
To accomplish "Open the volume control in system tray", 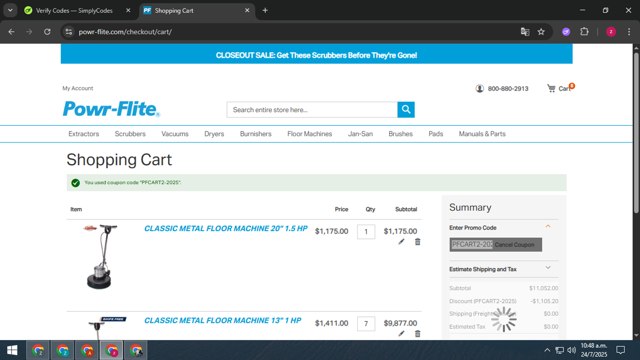I will tap(571, 350).
